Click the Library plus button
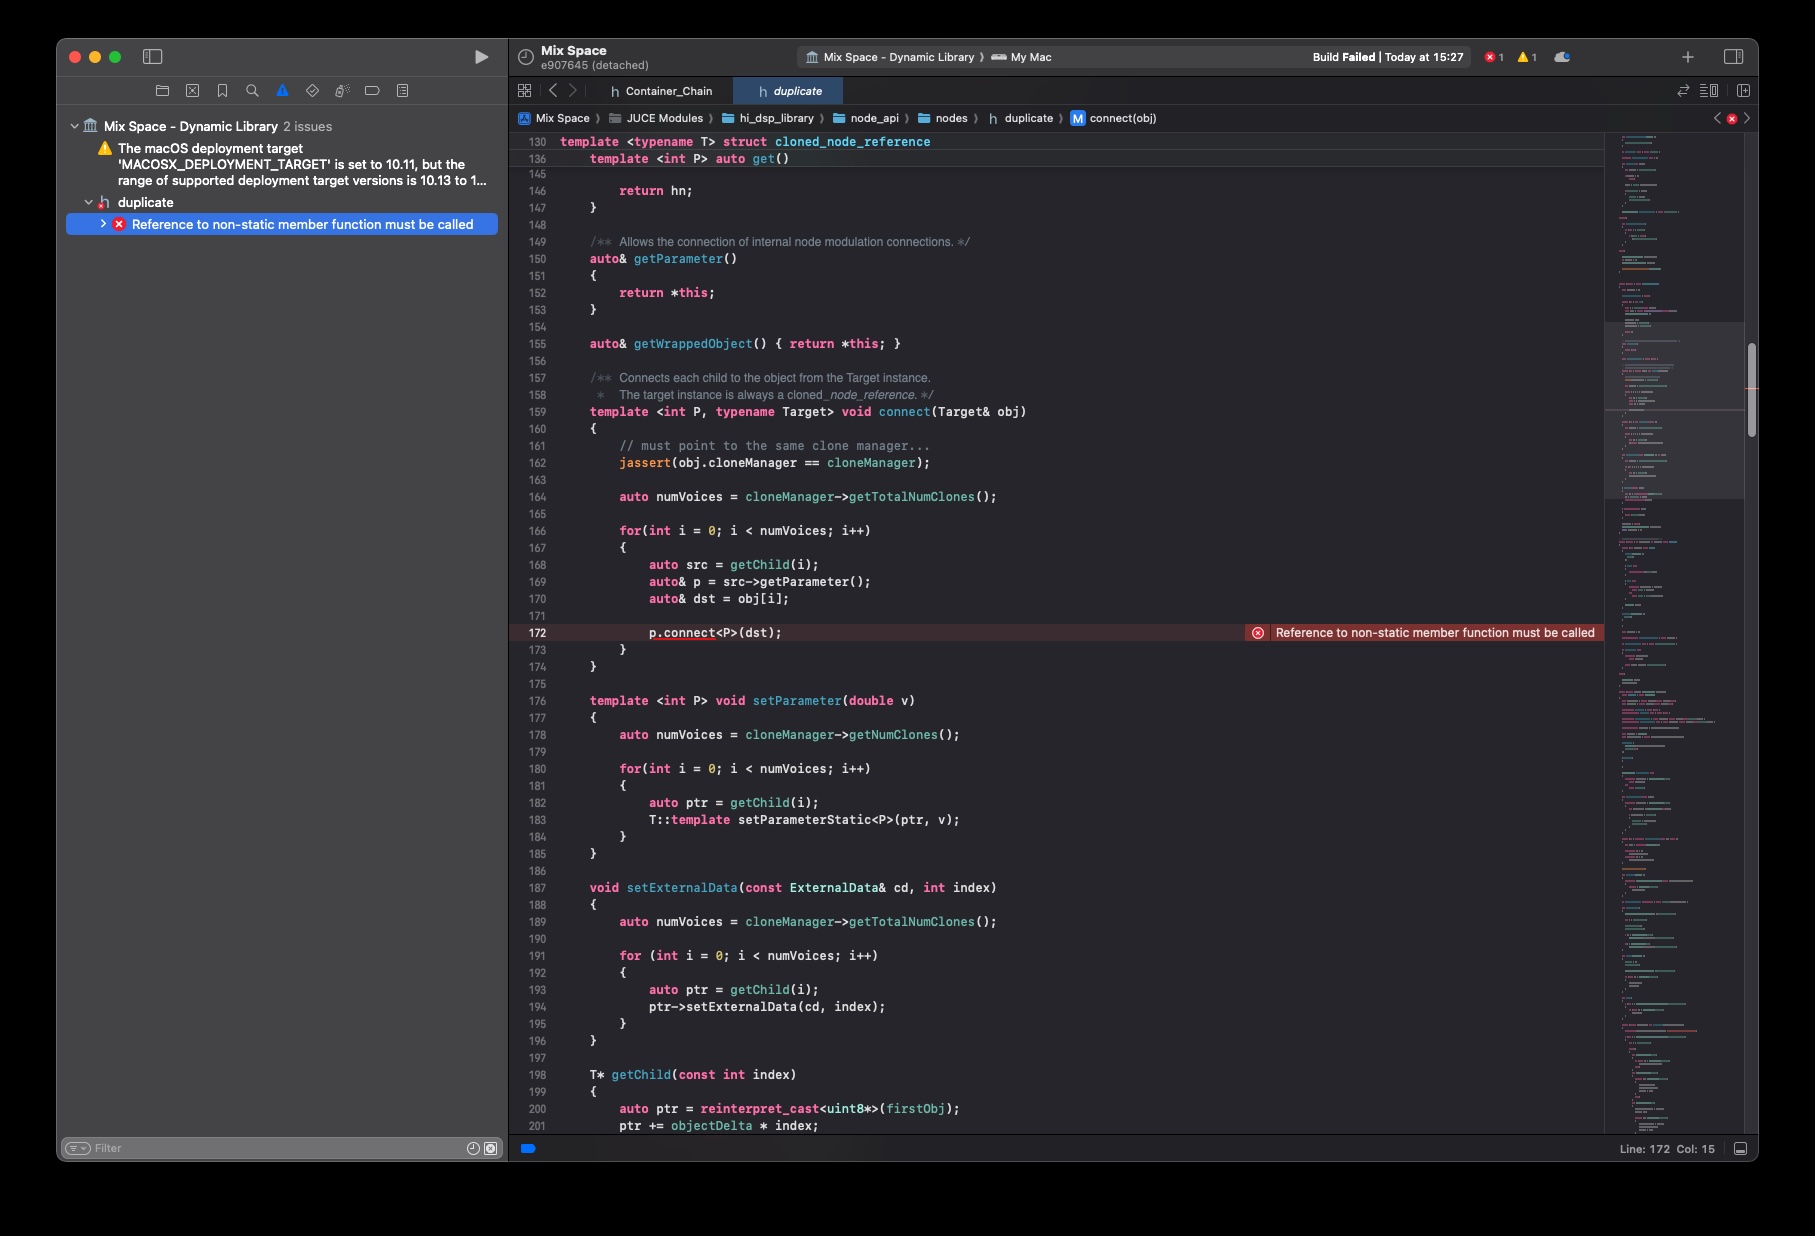1815x1236 pixels. pos(1688,57)
